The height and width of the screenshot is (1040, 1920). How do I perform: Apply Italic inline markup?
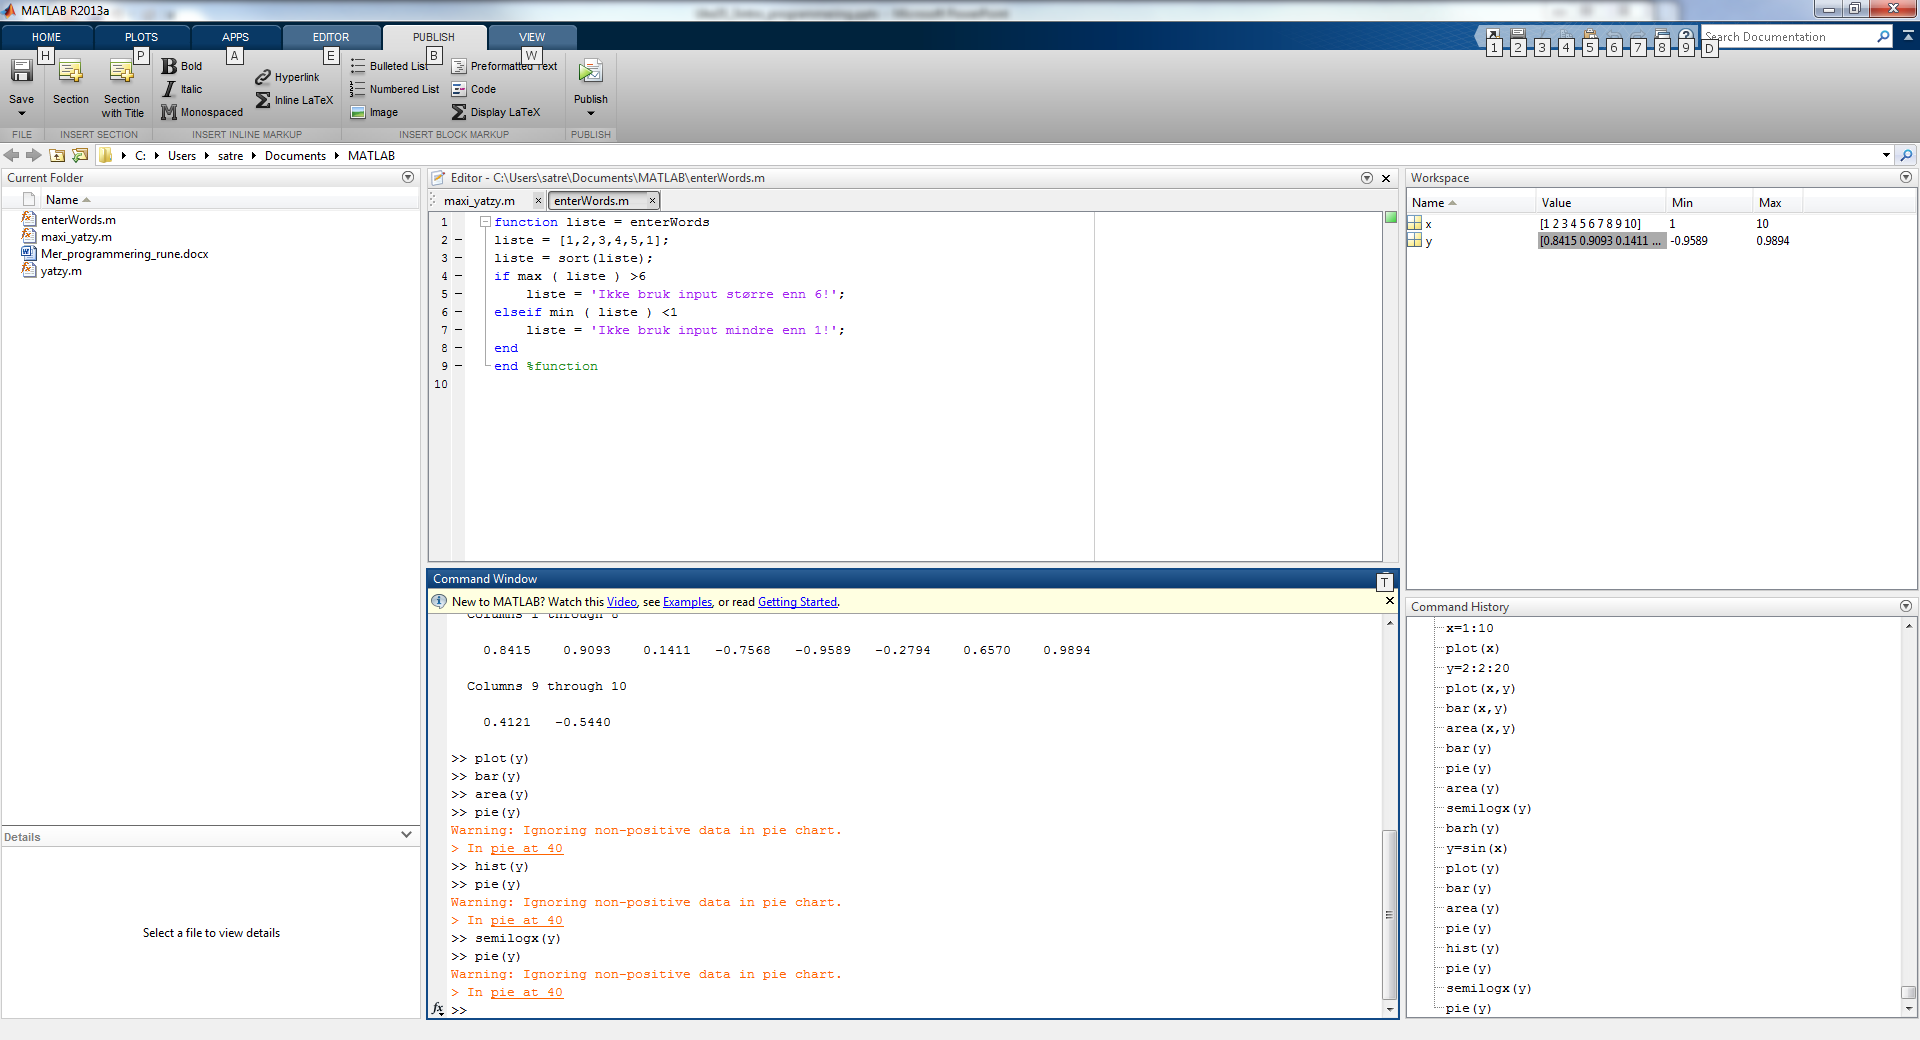[182, 89]
